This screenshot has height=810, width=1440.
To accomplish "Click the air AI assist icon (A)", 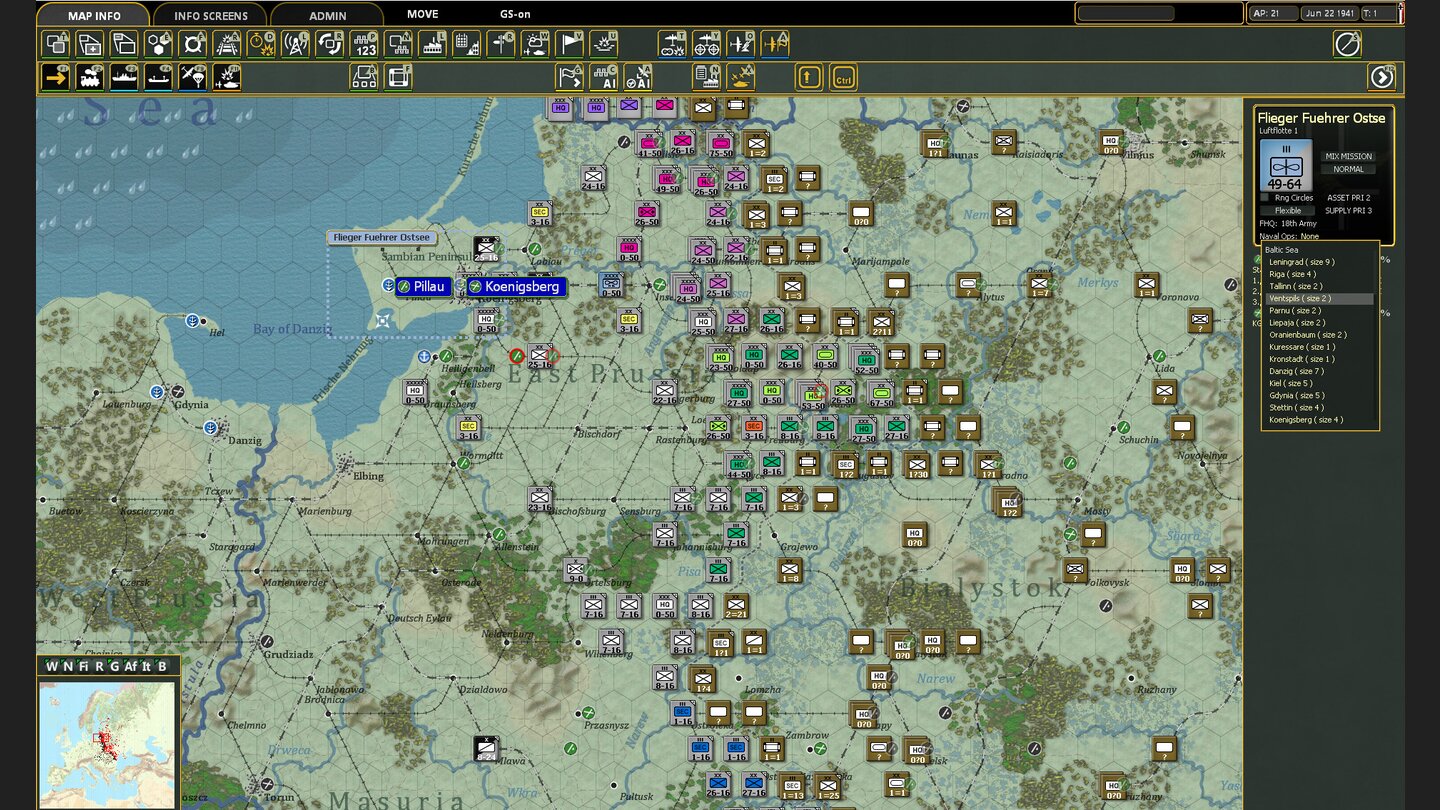I will tap(638, 77).
